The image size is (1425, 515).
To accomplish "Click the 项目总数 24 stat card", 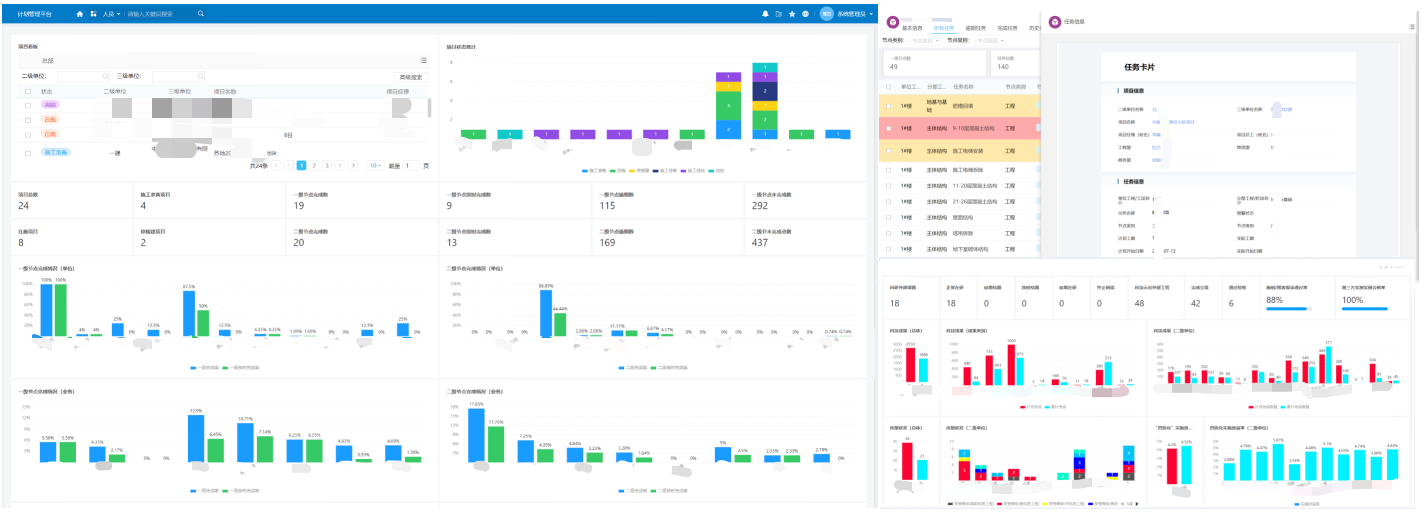I will click(x=72, y=202).
